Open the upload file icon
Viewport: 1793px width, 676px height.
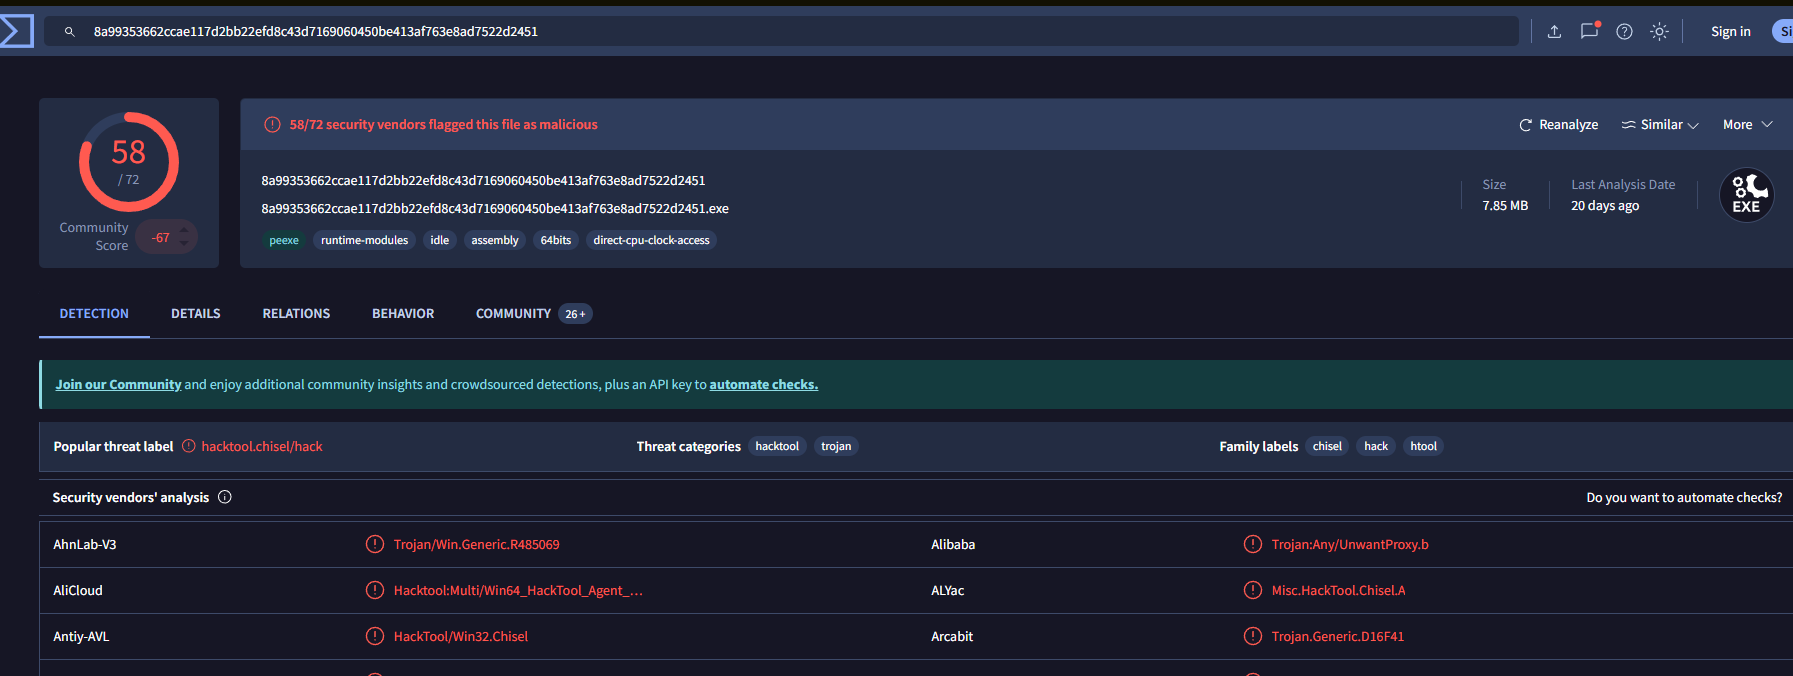[1554, 32]
